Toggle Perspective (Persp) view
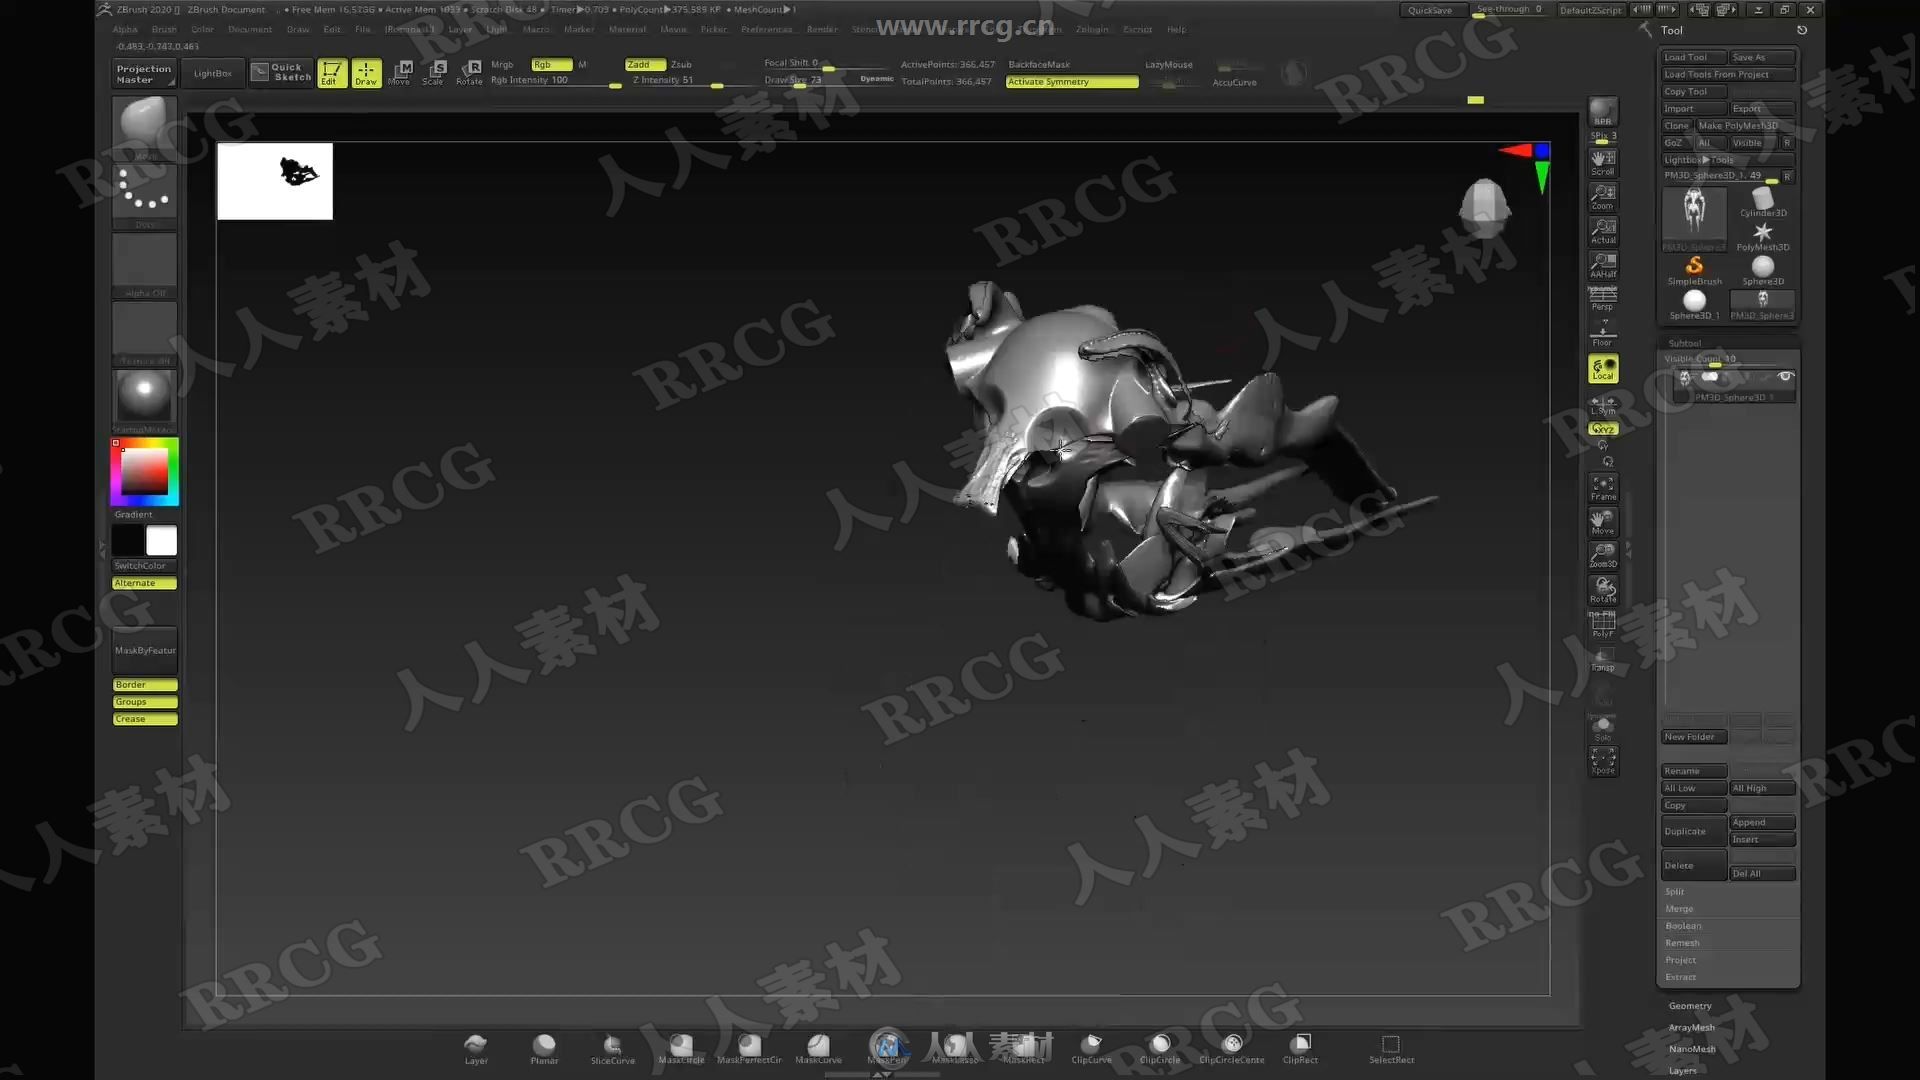This screenshot has height=1080, width=1920. tap(1603, 299)
